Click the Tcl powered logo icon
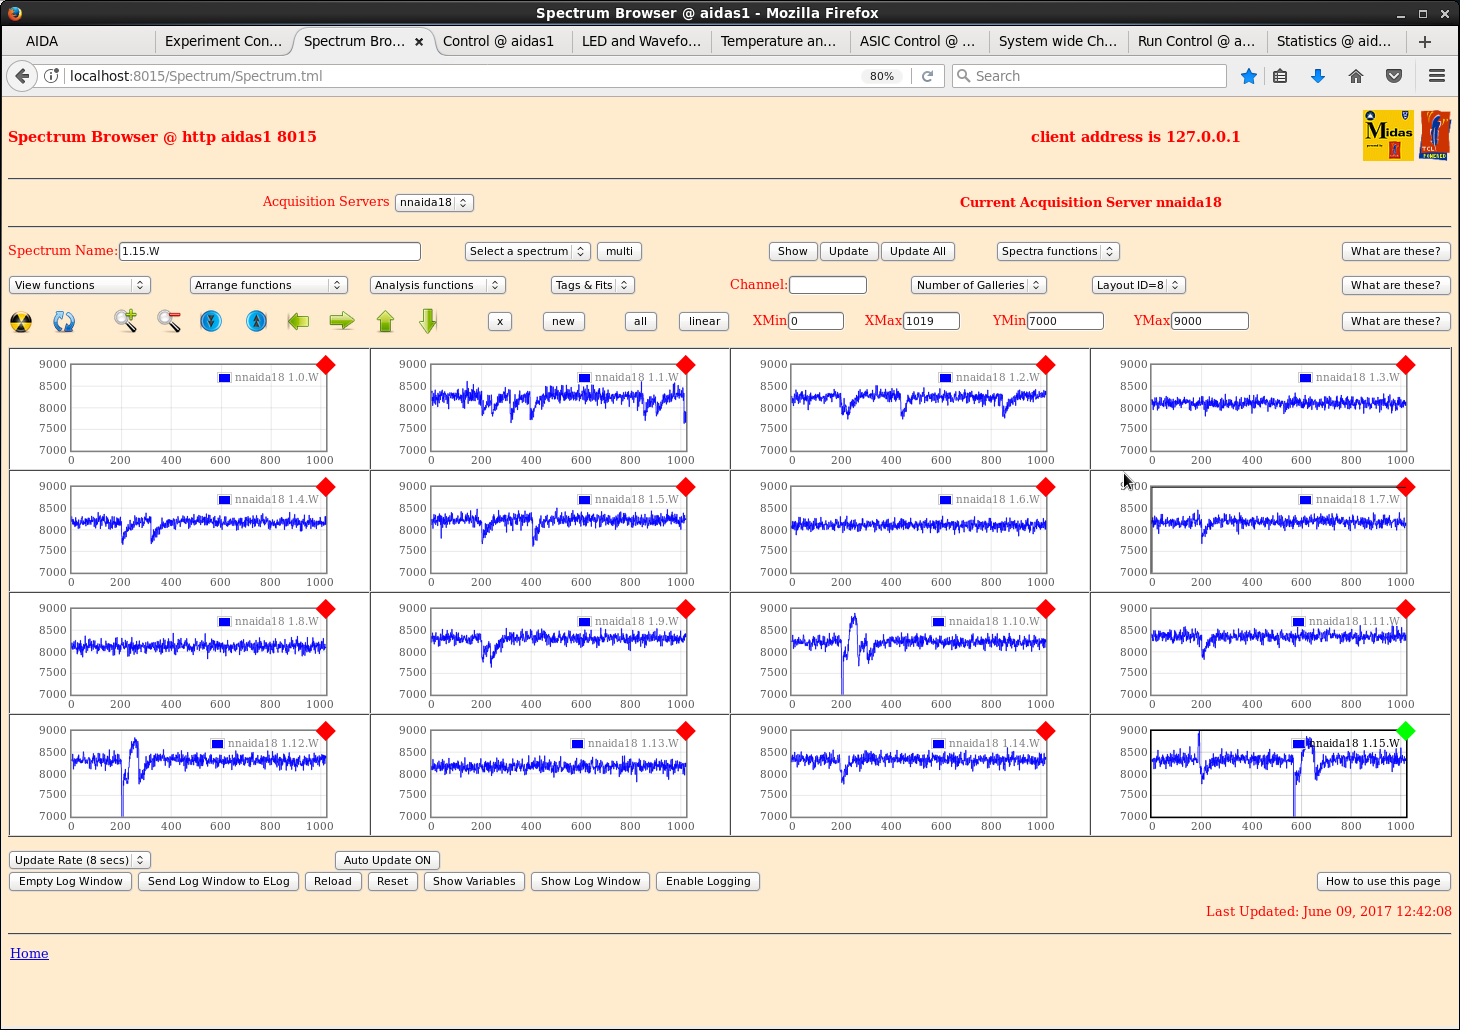The width and height of the screenshot is (1460, 1030). 1435,135
